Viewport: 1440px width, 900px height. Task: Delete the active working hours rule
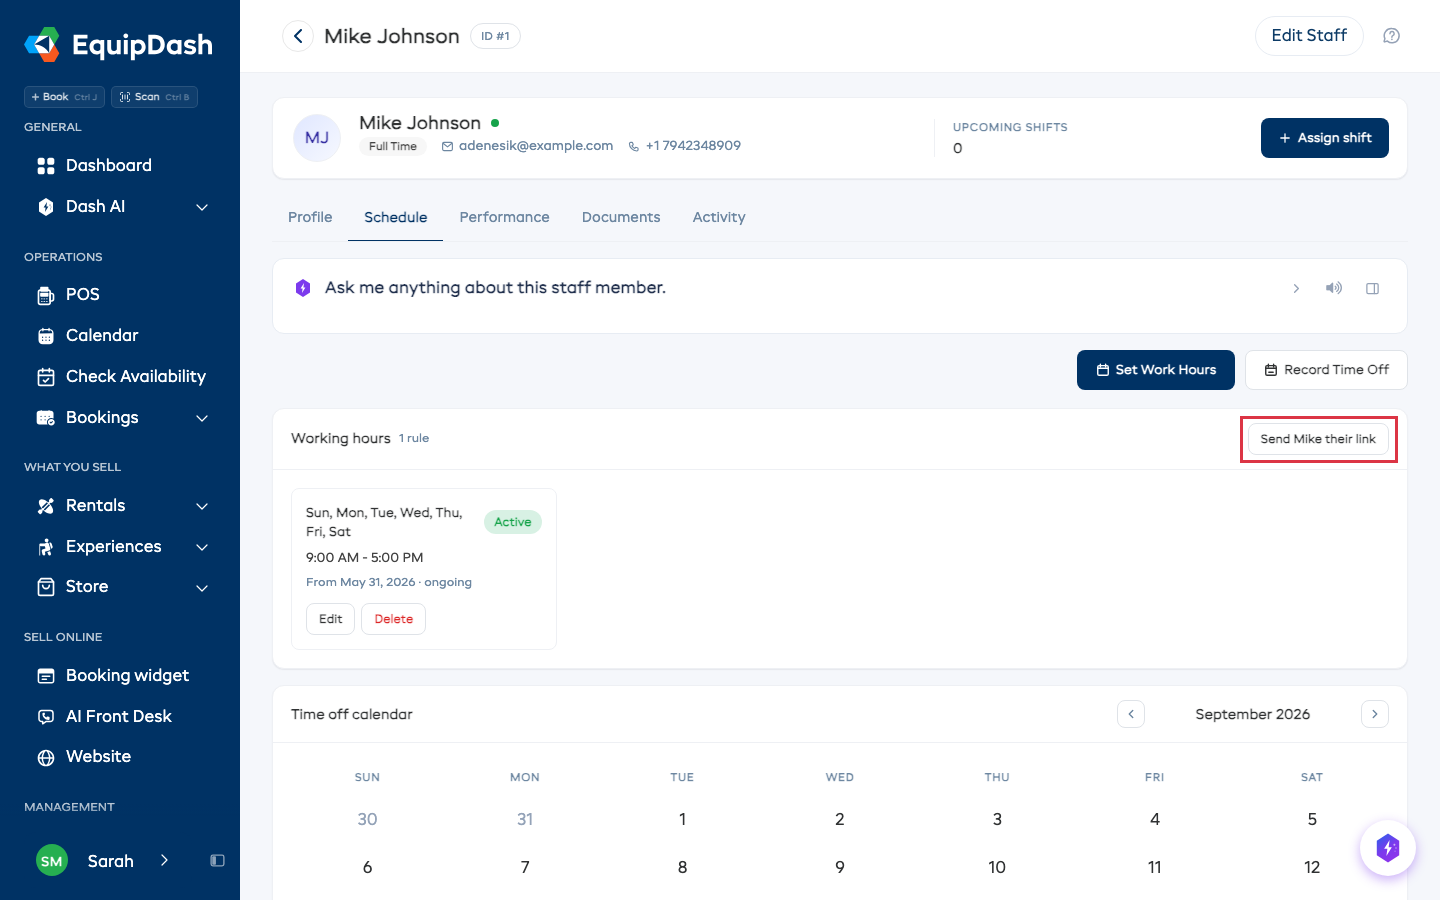(x=393, y=619)
